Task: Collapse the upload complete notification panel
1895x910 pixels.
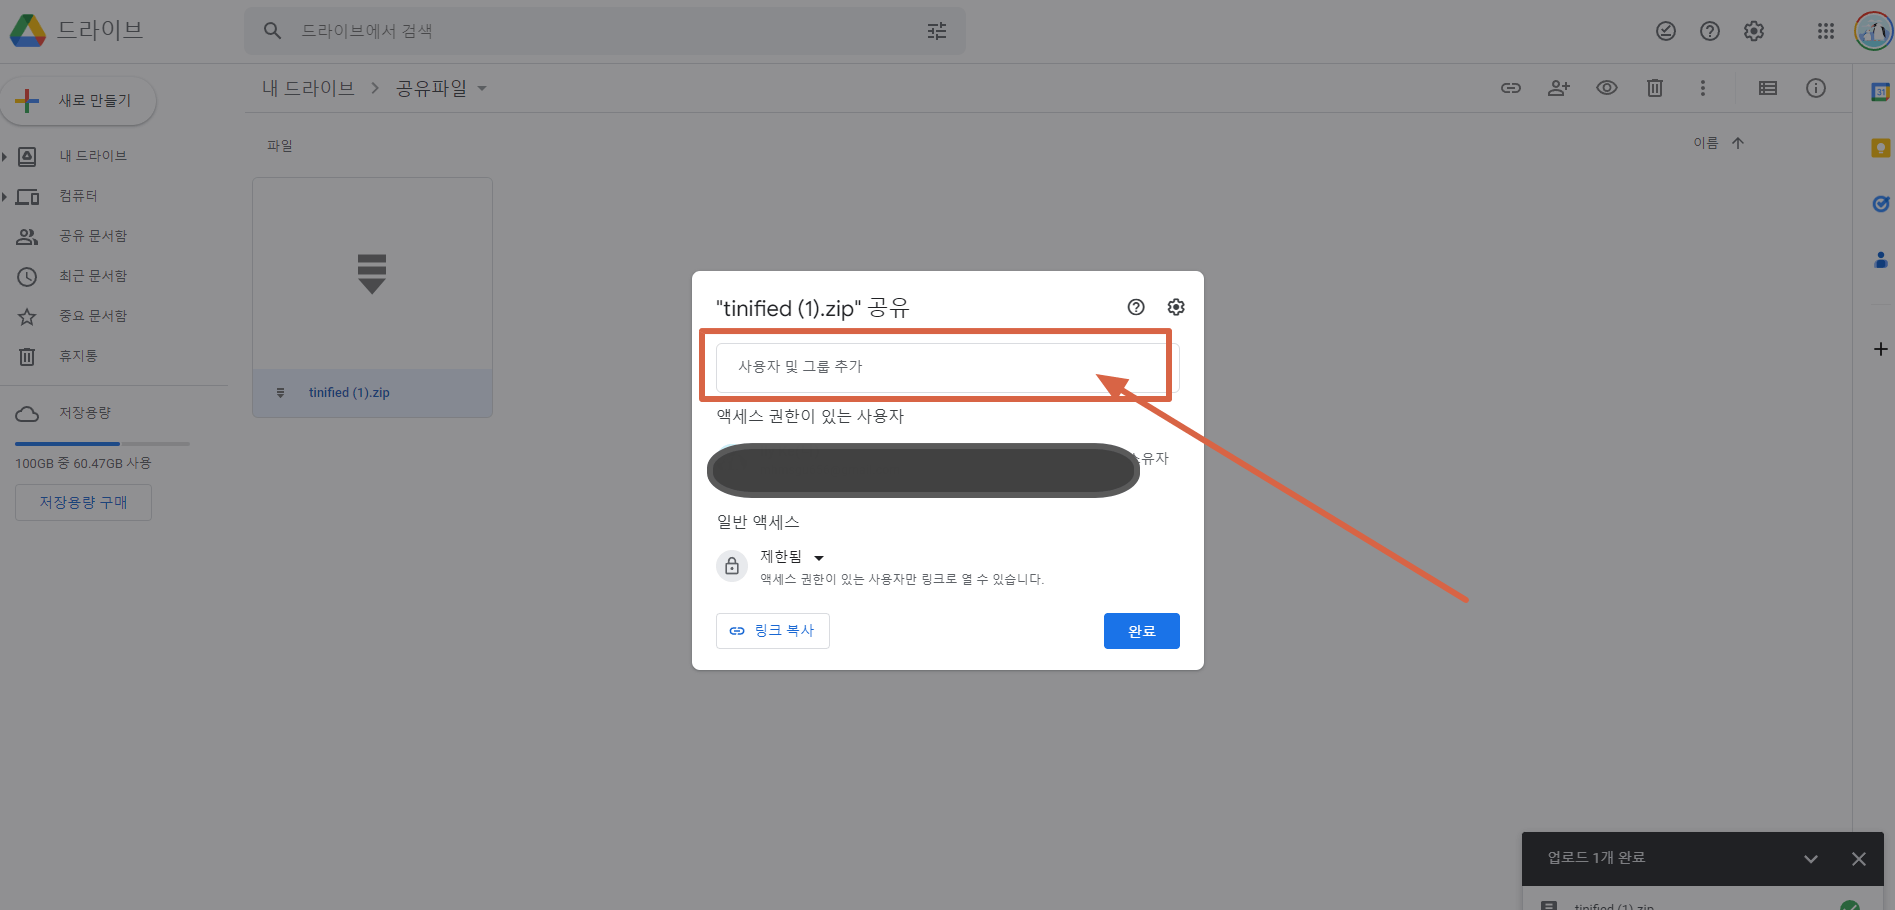Action: (1810, 858)
